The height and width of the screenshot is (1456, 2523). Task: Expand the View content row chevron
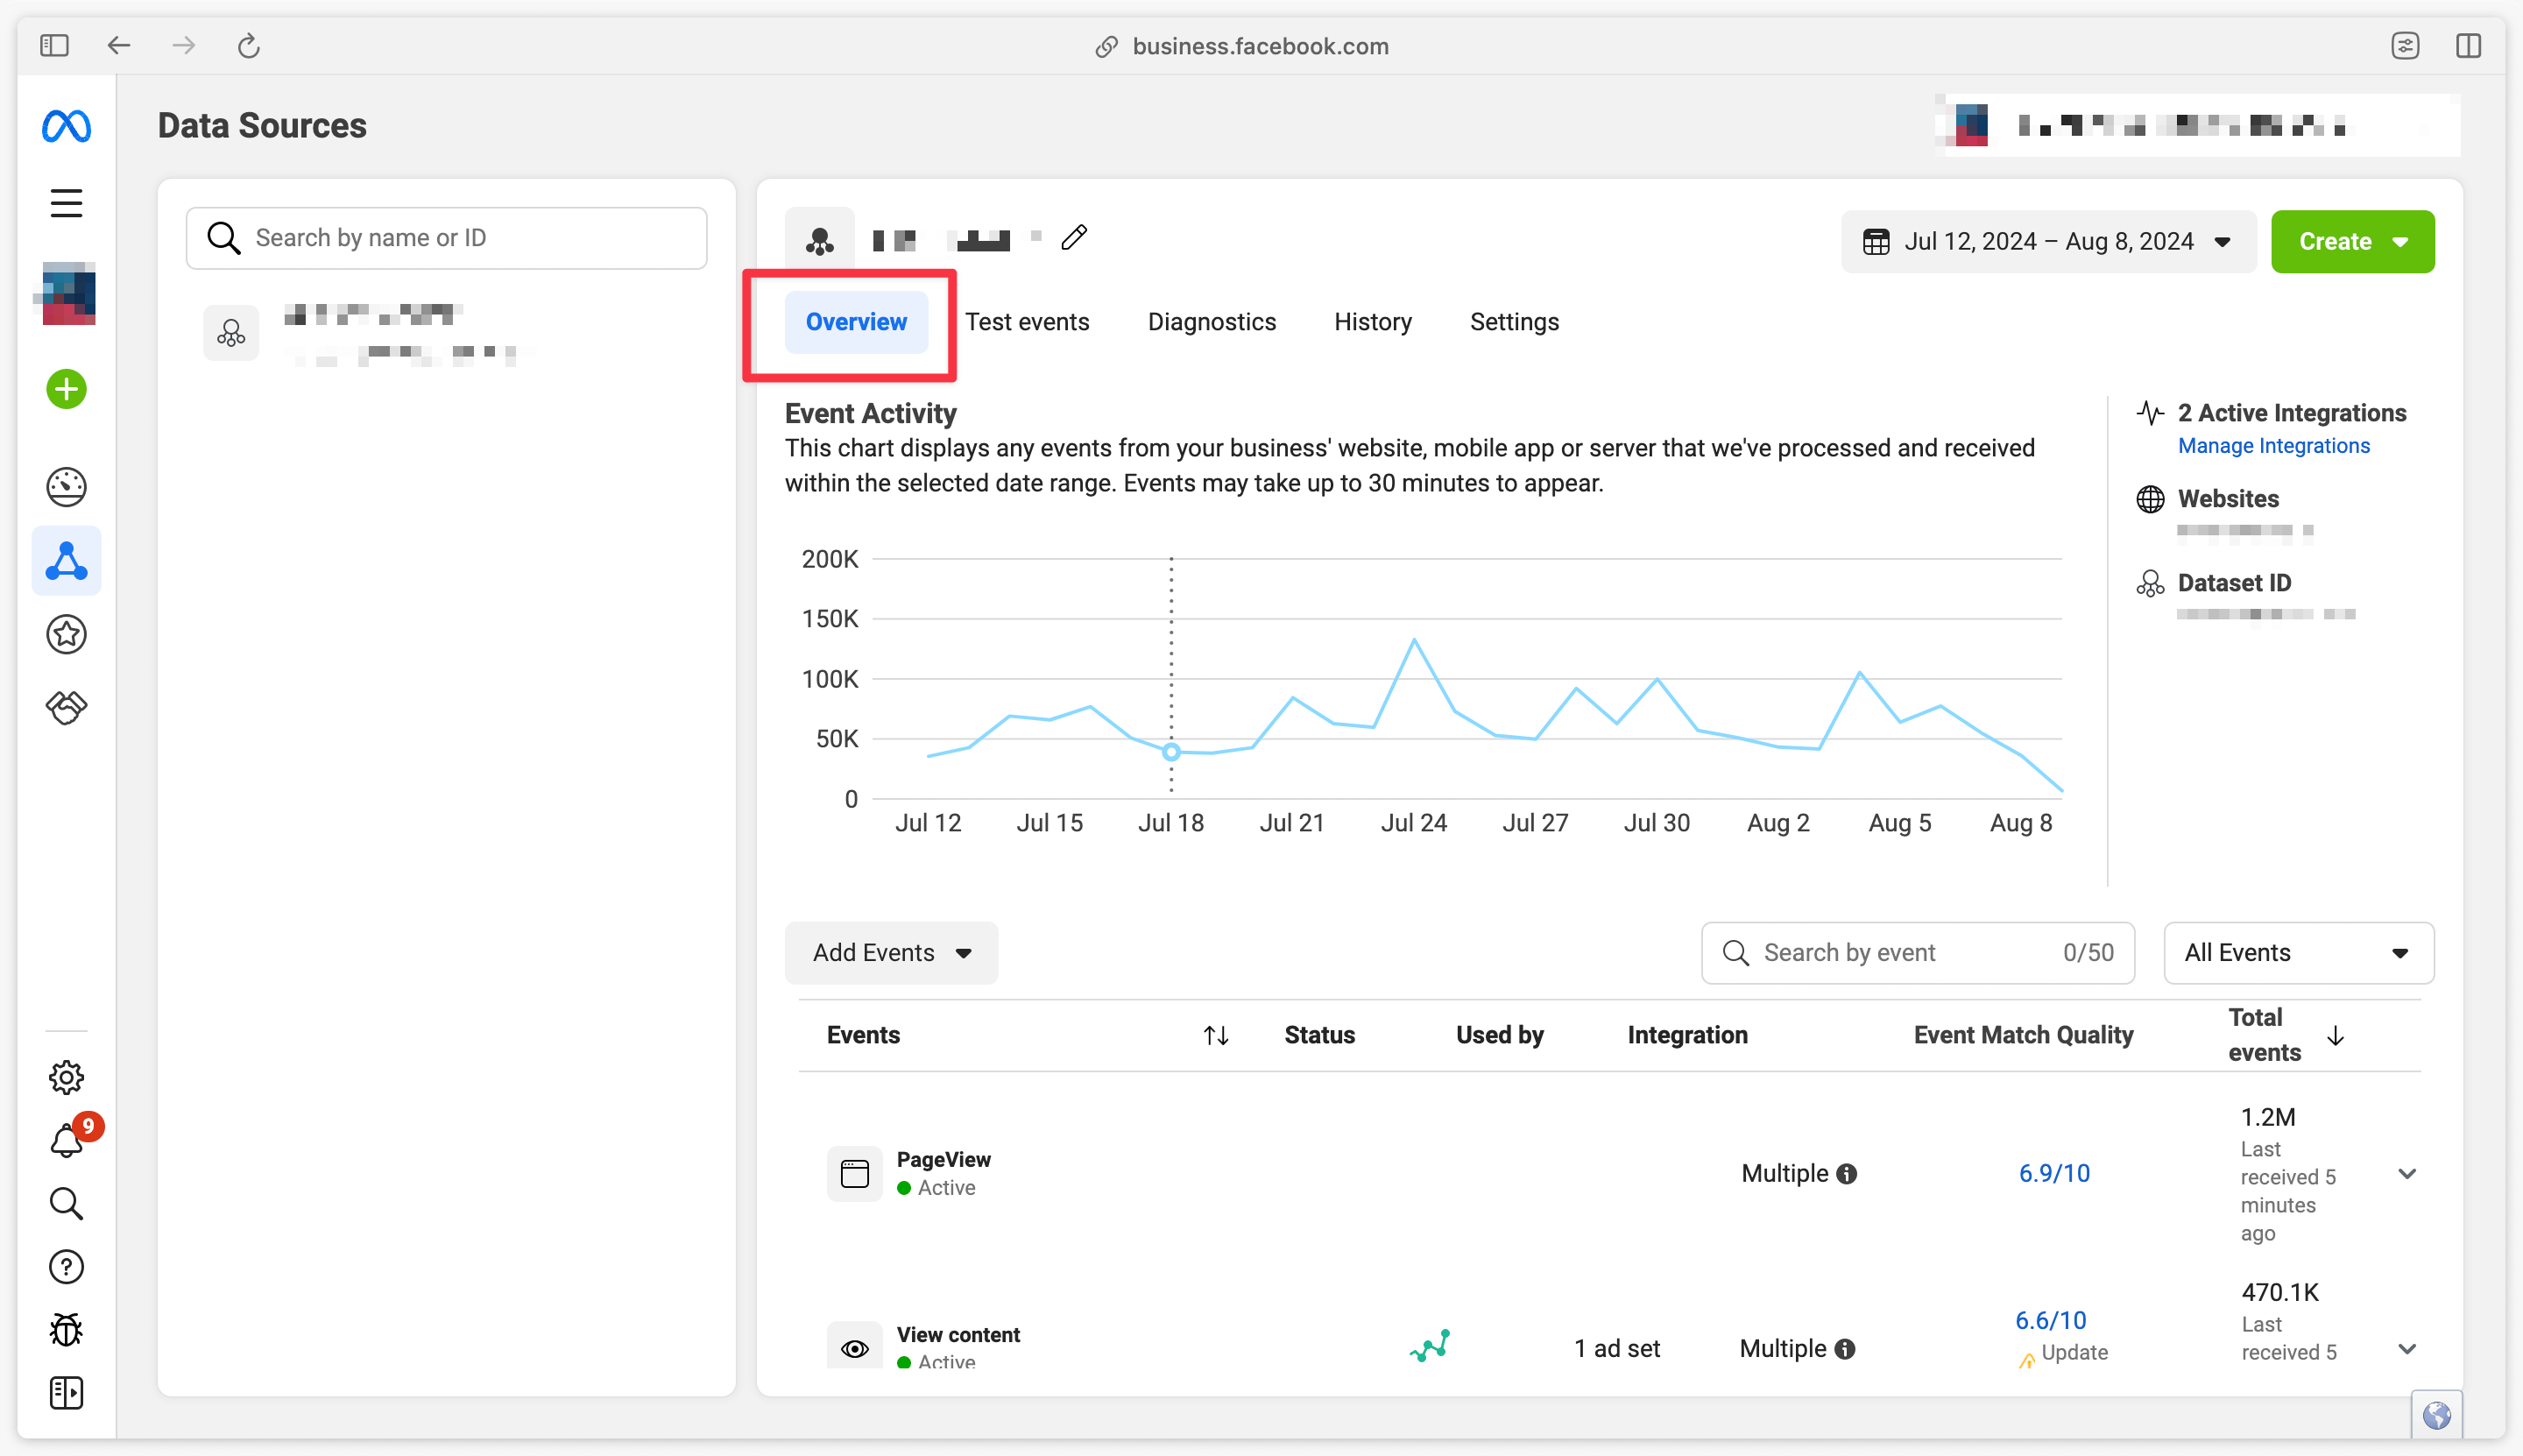pos(2407,1348)
